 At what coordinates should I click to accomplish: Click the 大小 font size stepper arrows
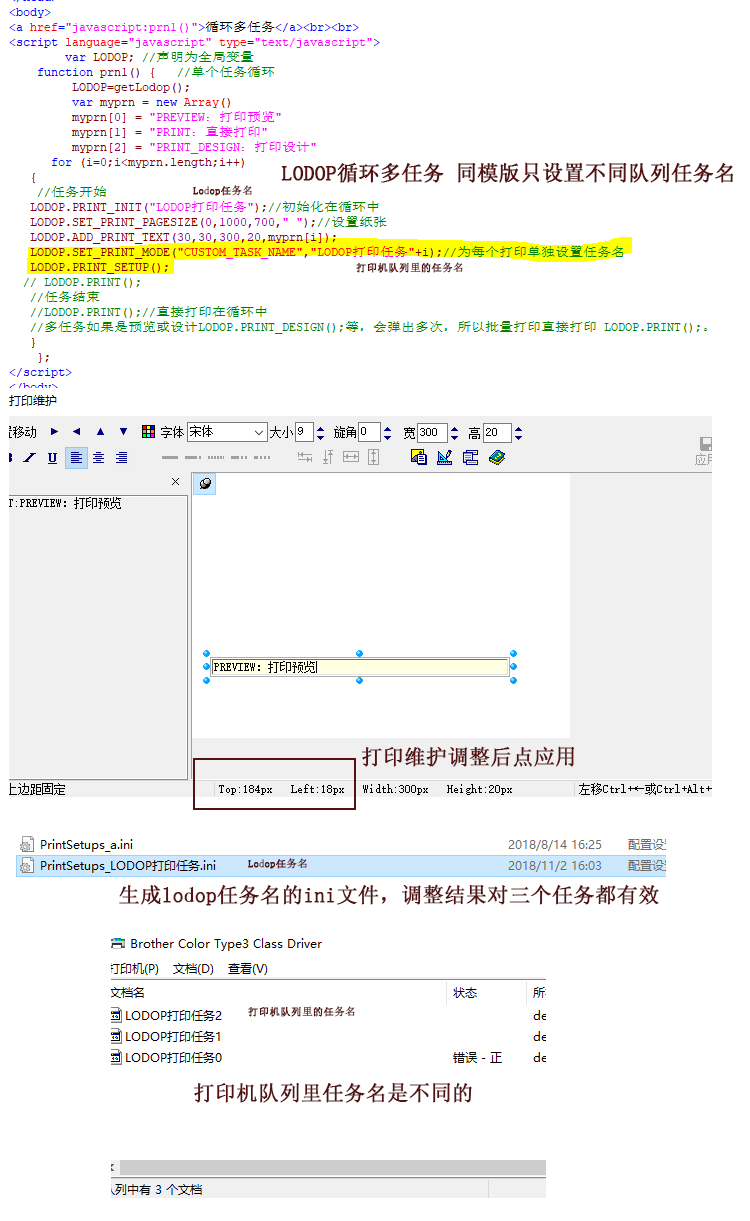320,433
